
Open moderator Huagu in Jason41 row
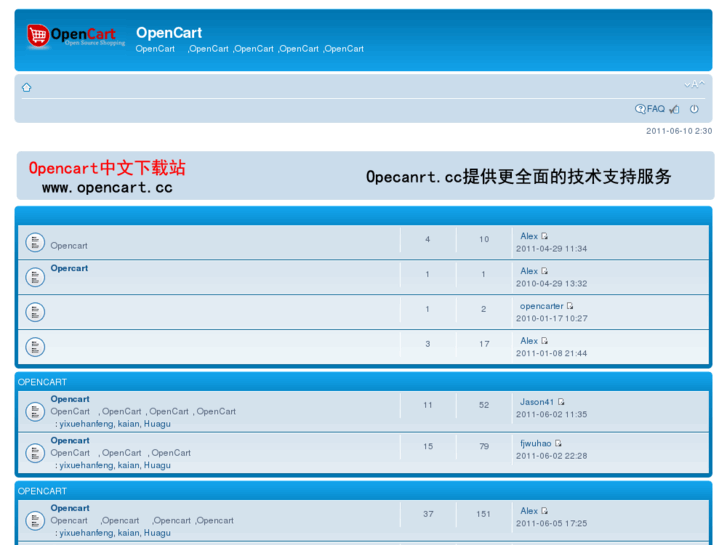pyautogui.click(x=157, y=424)
